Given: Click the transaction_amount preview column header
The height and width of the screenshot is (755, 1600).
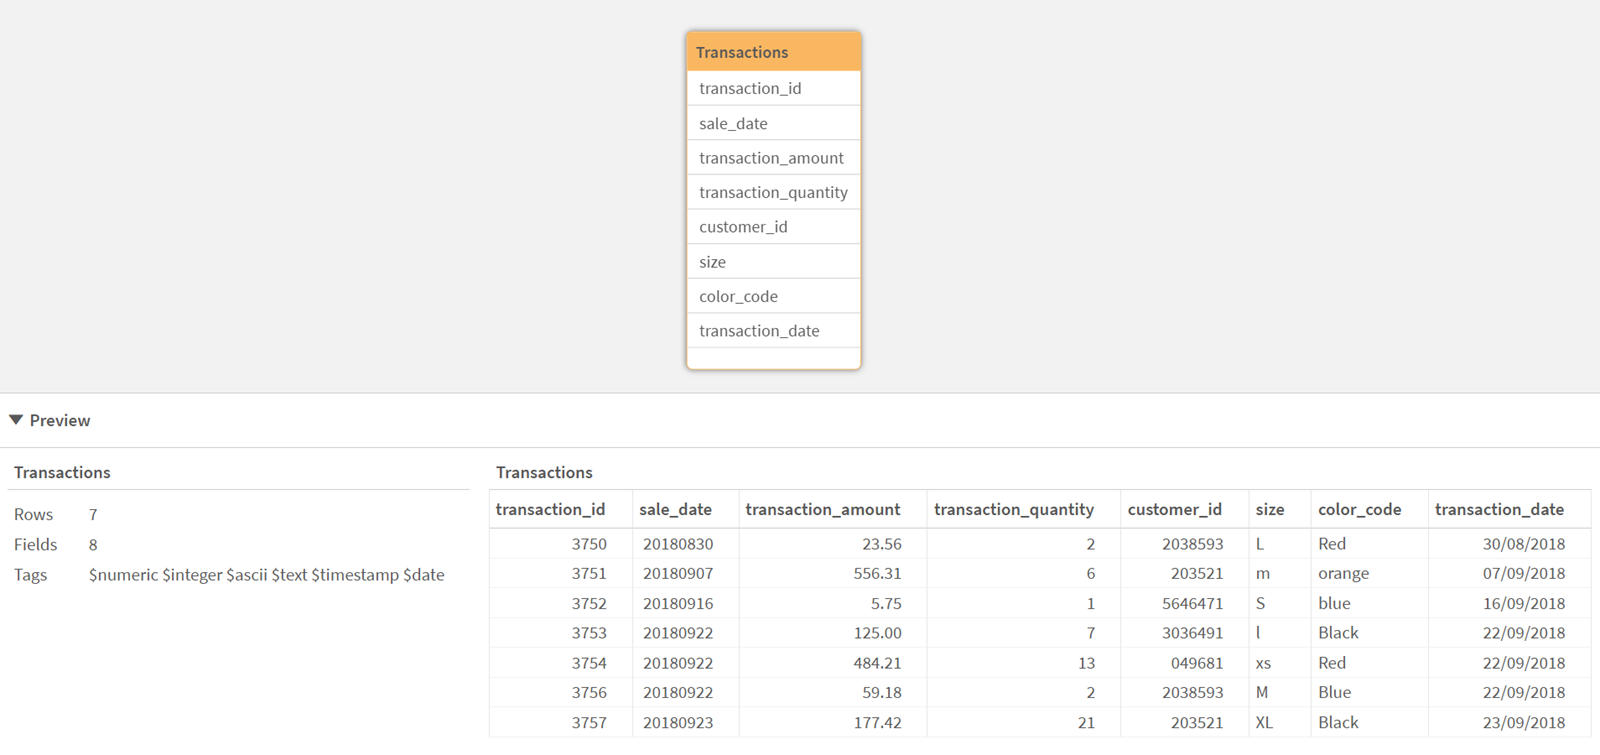Looking at the screenshot, I should click(x=822, y=509).
